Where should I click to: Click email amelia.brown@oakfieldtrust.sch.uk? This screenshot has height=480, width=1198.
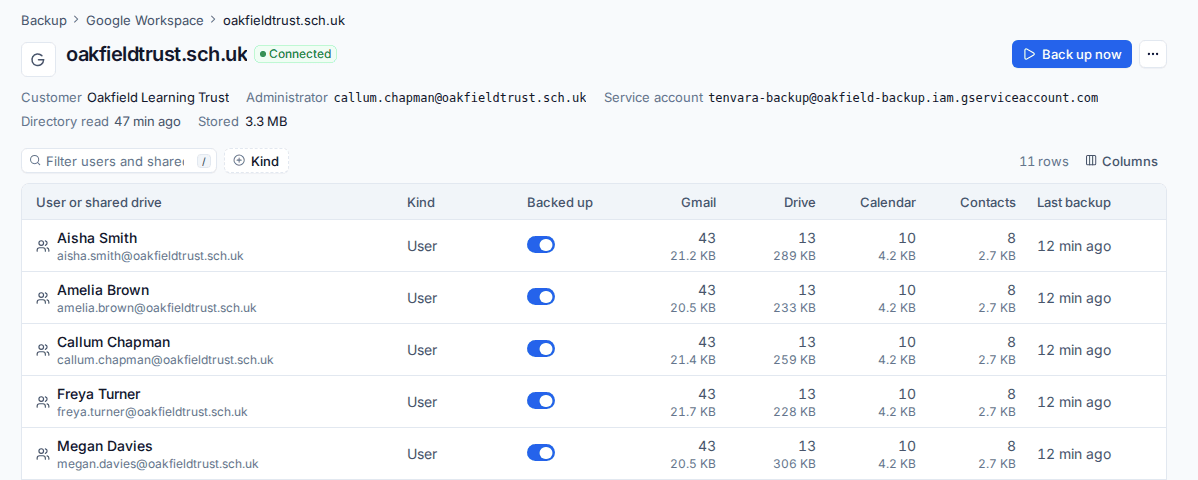coord(157,308)
